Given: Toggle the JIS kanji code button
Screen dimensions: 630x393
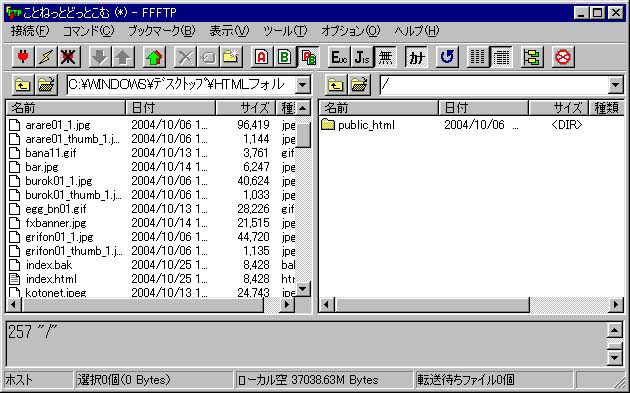Looking at the screenshot, I should tap(362, 57).
